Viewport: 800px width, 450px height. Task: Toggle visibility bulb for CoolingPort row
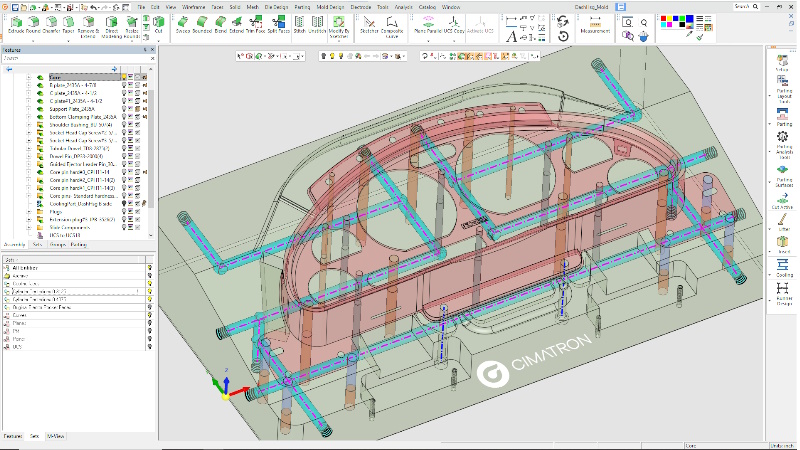click(x=124, y=204)
